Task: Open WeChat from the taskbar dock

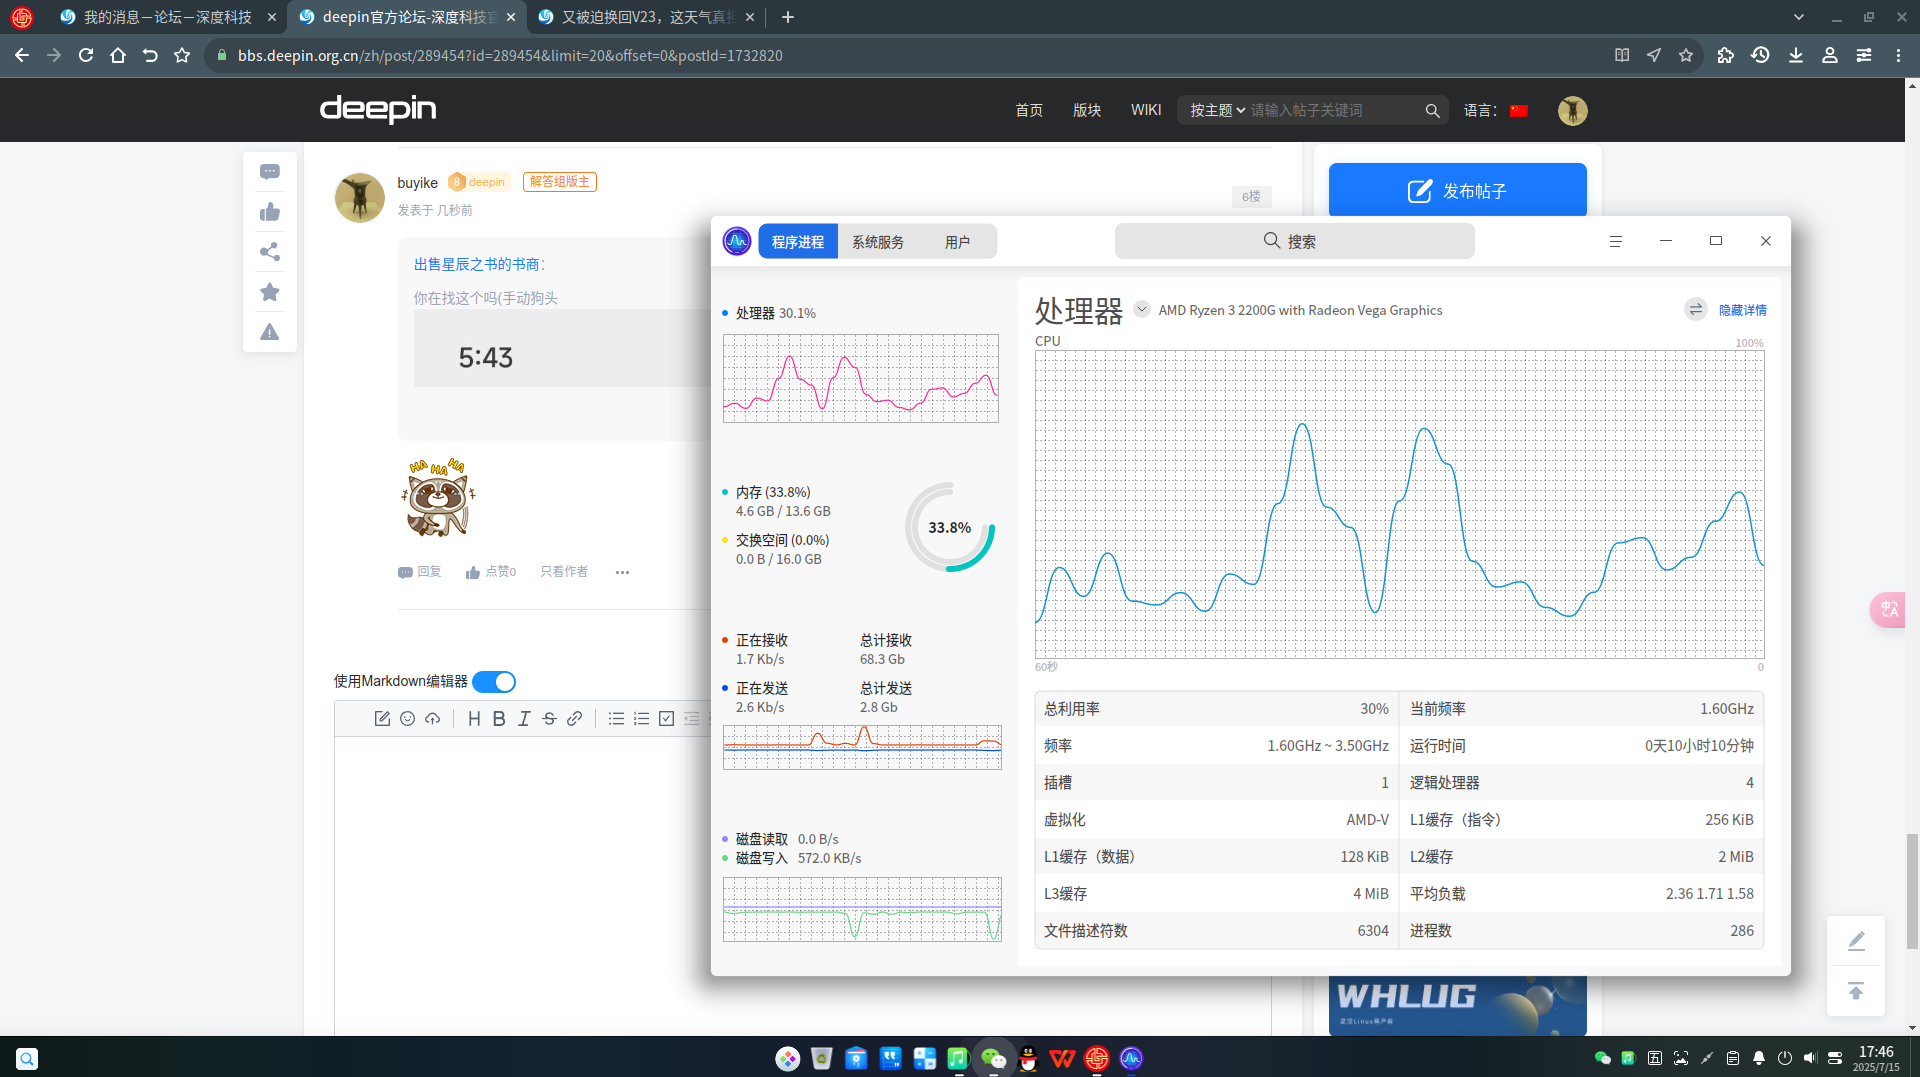Action: pyautogui.click(x=993, y=1058)
